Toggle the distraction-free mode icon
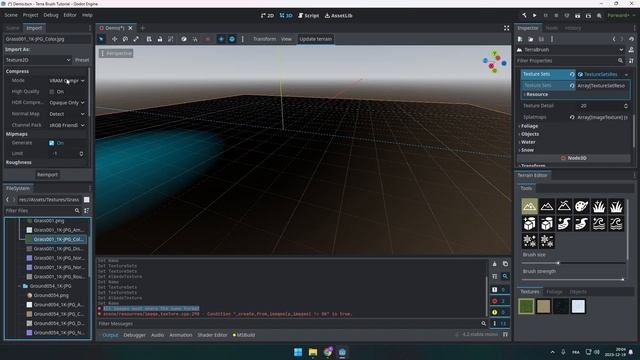640x360 pixels. click(507, 28)
